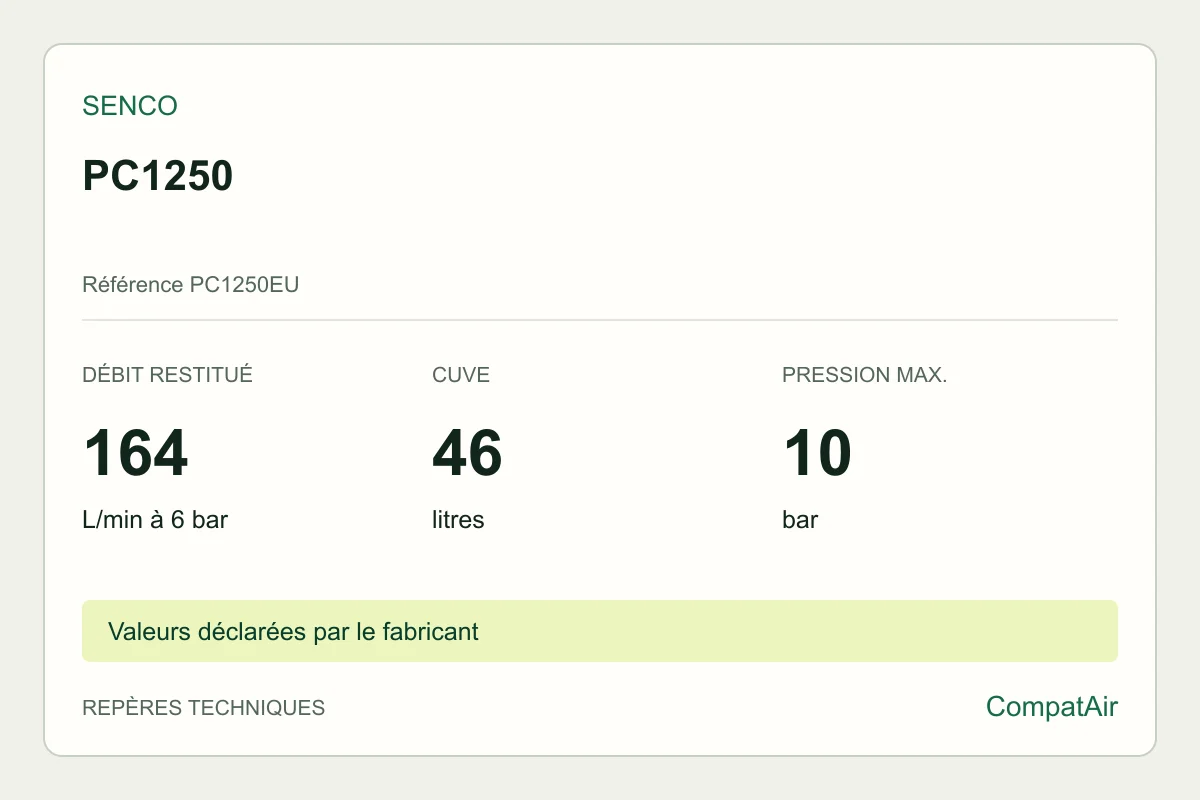Click the litres unit text
This screenshot has height=800, width=1200.
[458, 520]
